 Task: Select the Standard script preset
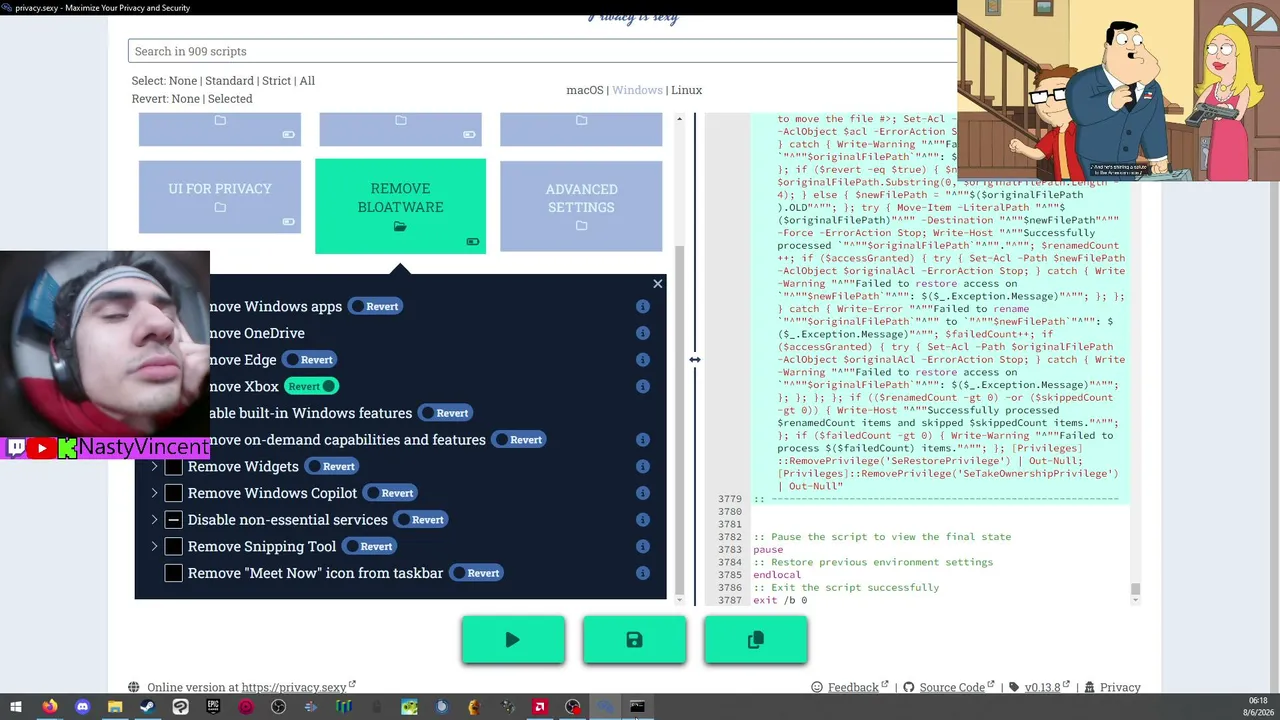tap(229, 81)
